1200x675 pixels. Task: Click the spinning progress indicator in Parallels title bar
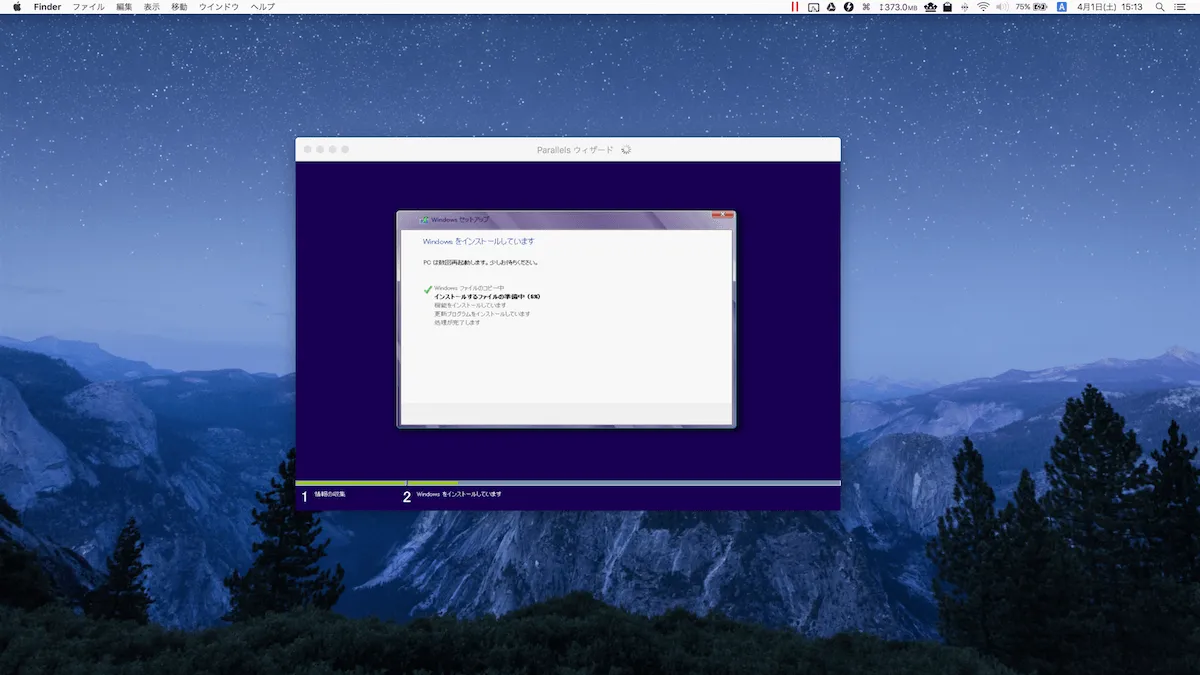point(626,149)
